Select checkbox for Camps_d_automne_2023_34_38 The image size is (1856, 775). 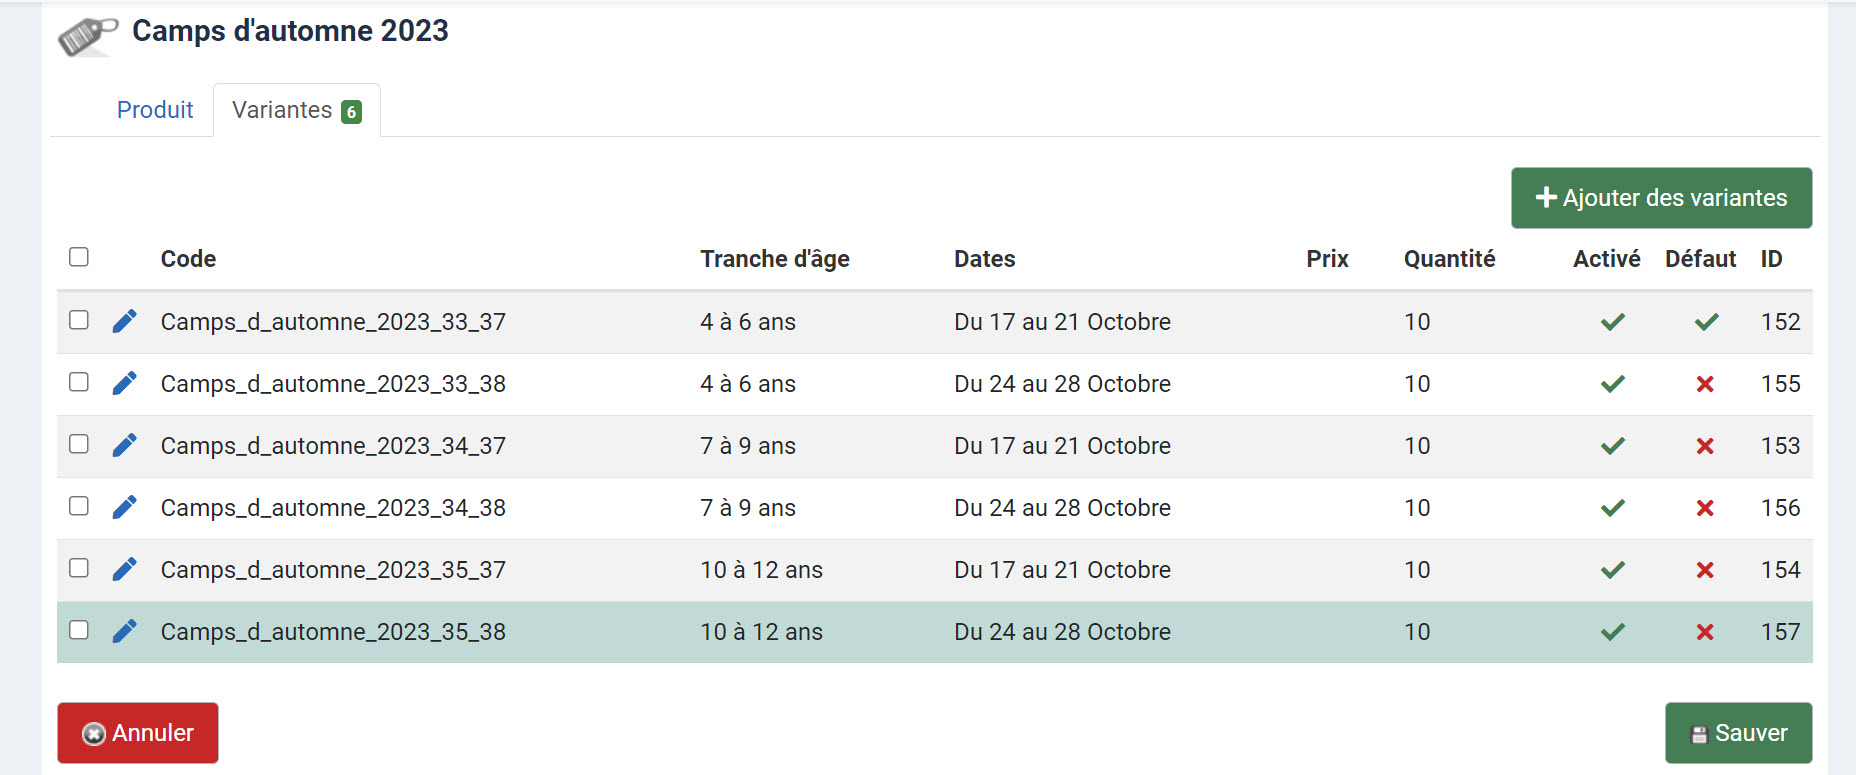[x=79, y=506]
